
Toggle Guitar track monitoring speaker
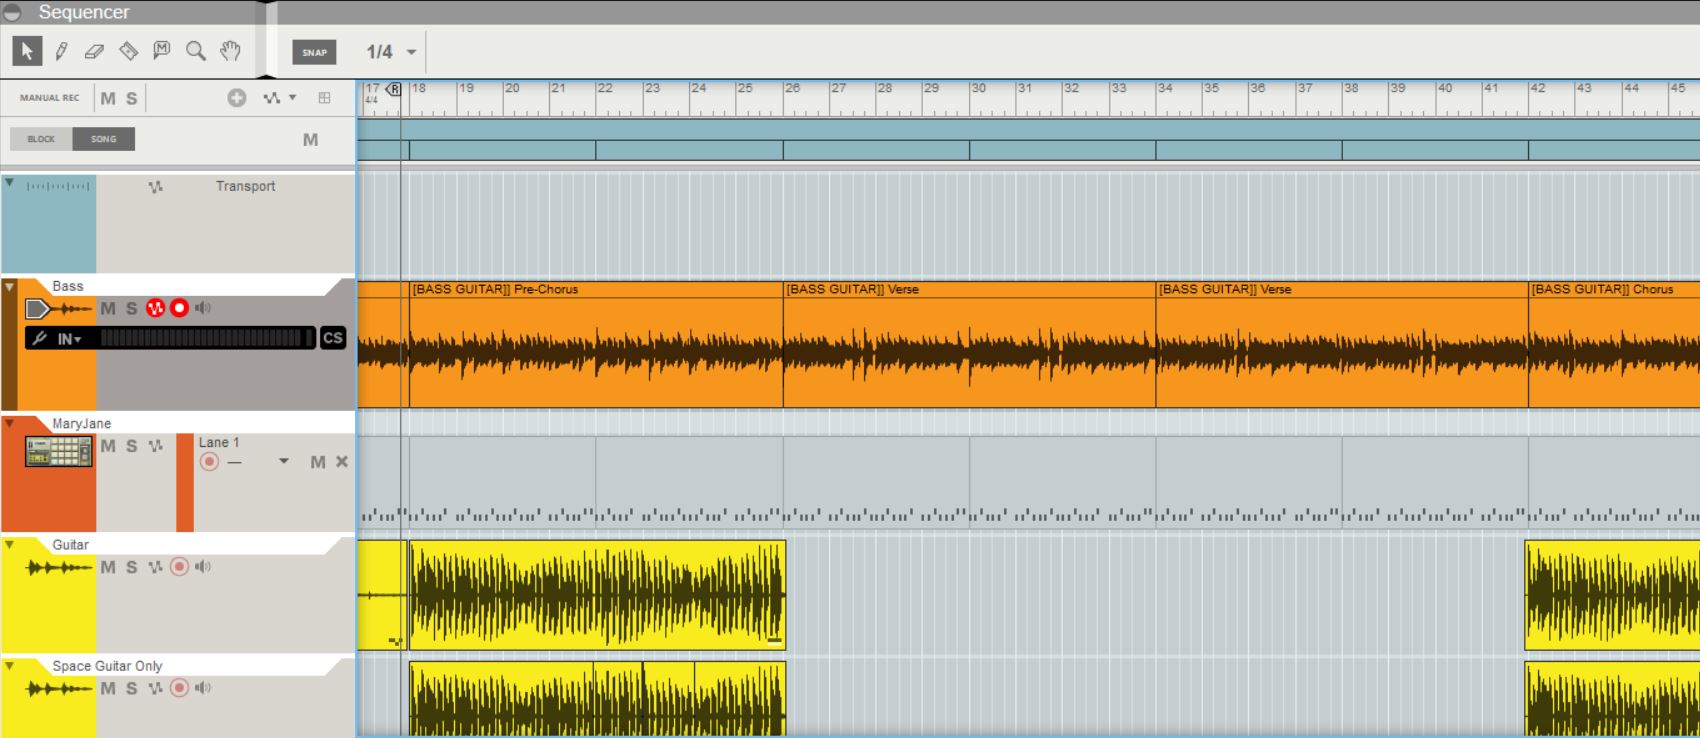click(x=203, y=567)
